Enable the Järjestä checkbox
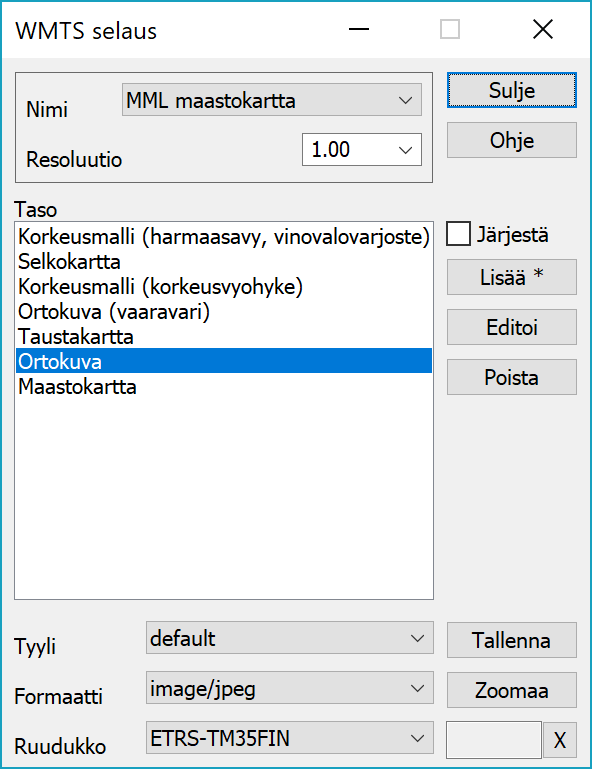 click(458, 234)
